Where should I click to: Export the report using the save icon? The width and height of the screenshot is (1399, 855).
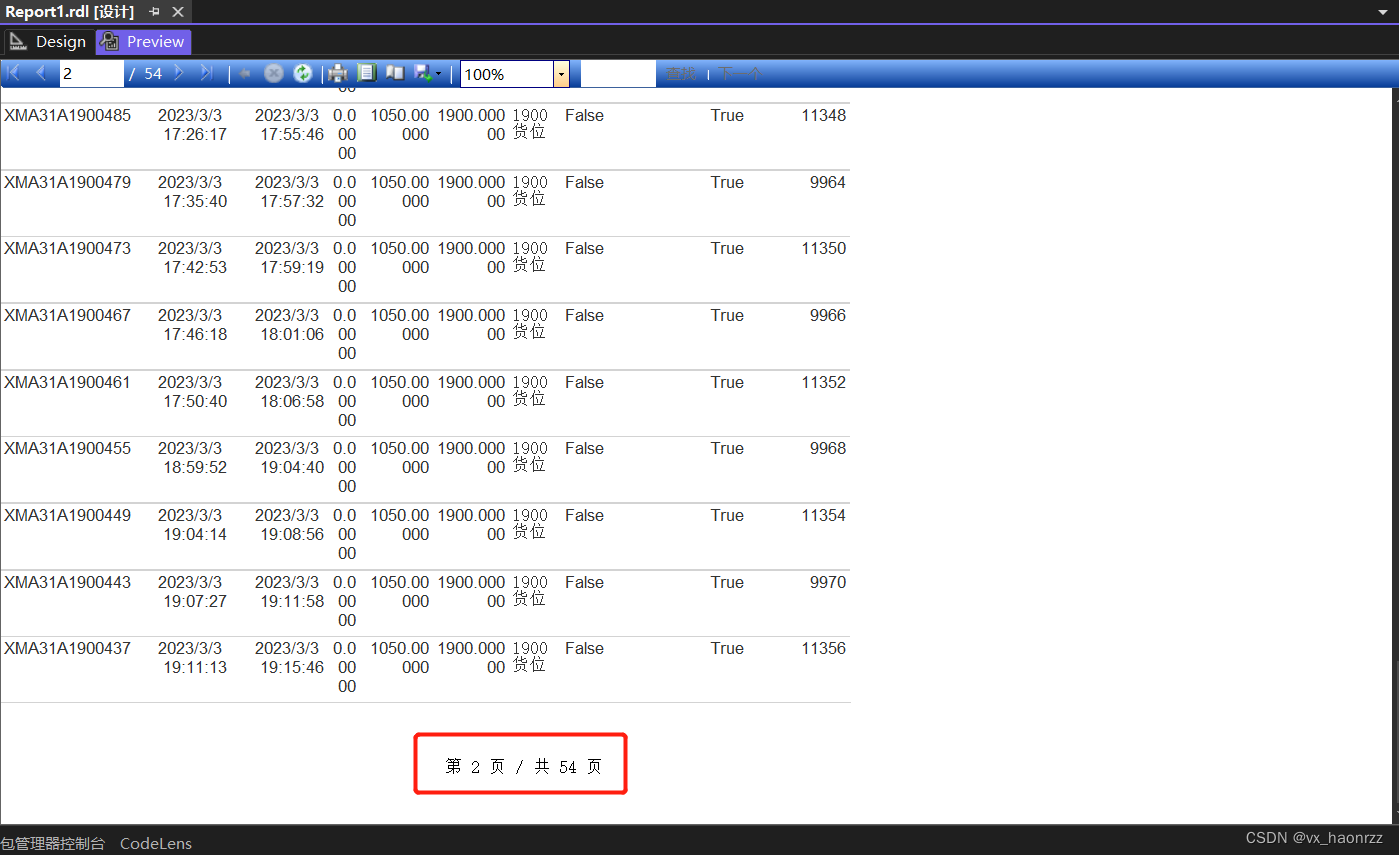tap(421, 72)
